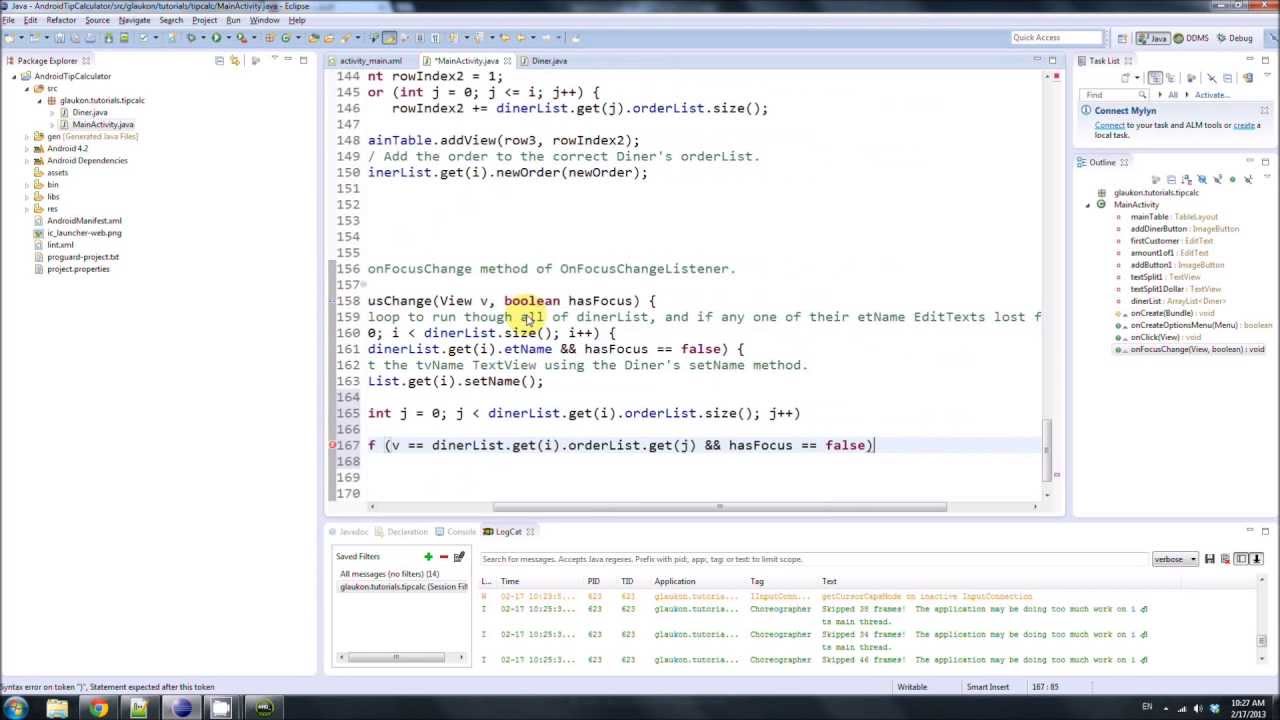Switch to Diner.java editor tab
Image resolution: width=1280 pixels, height=720 pixels.
(x=548, y=61)
